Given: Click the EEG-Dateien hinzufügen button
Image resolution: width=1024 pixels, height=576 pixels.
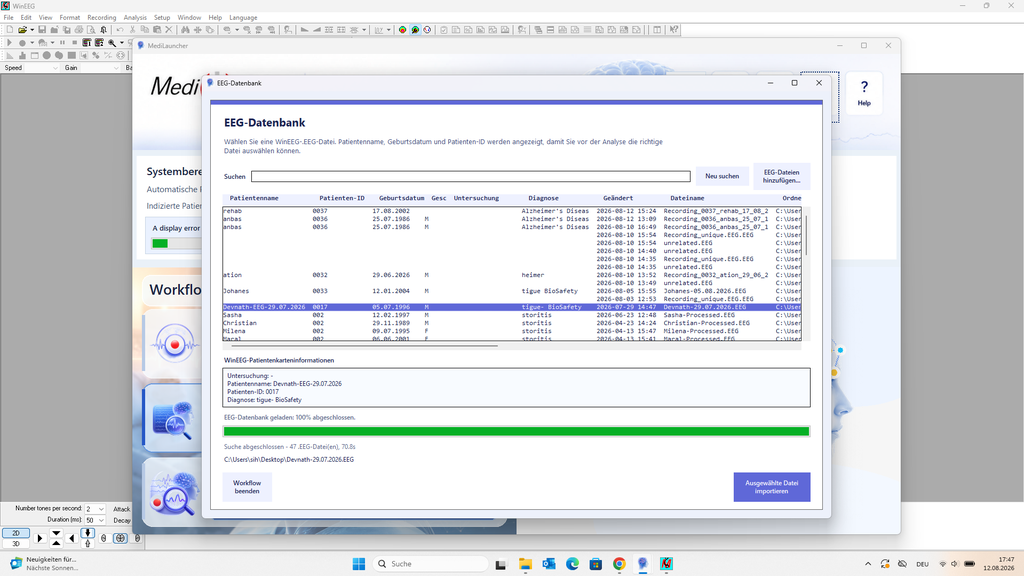Looking at the screenshot, I should 781,176.
